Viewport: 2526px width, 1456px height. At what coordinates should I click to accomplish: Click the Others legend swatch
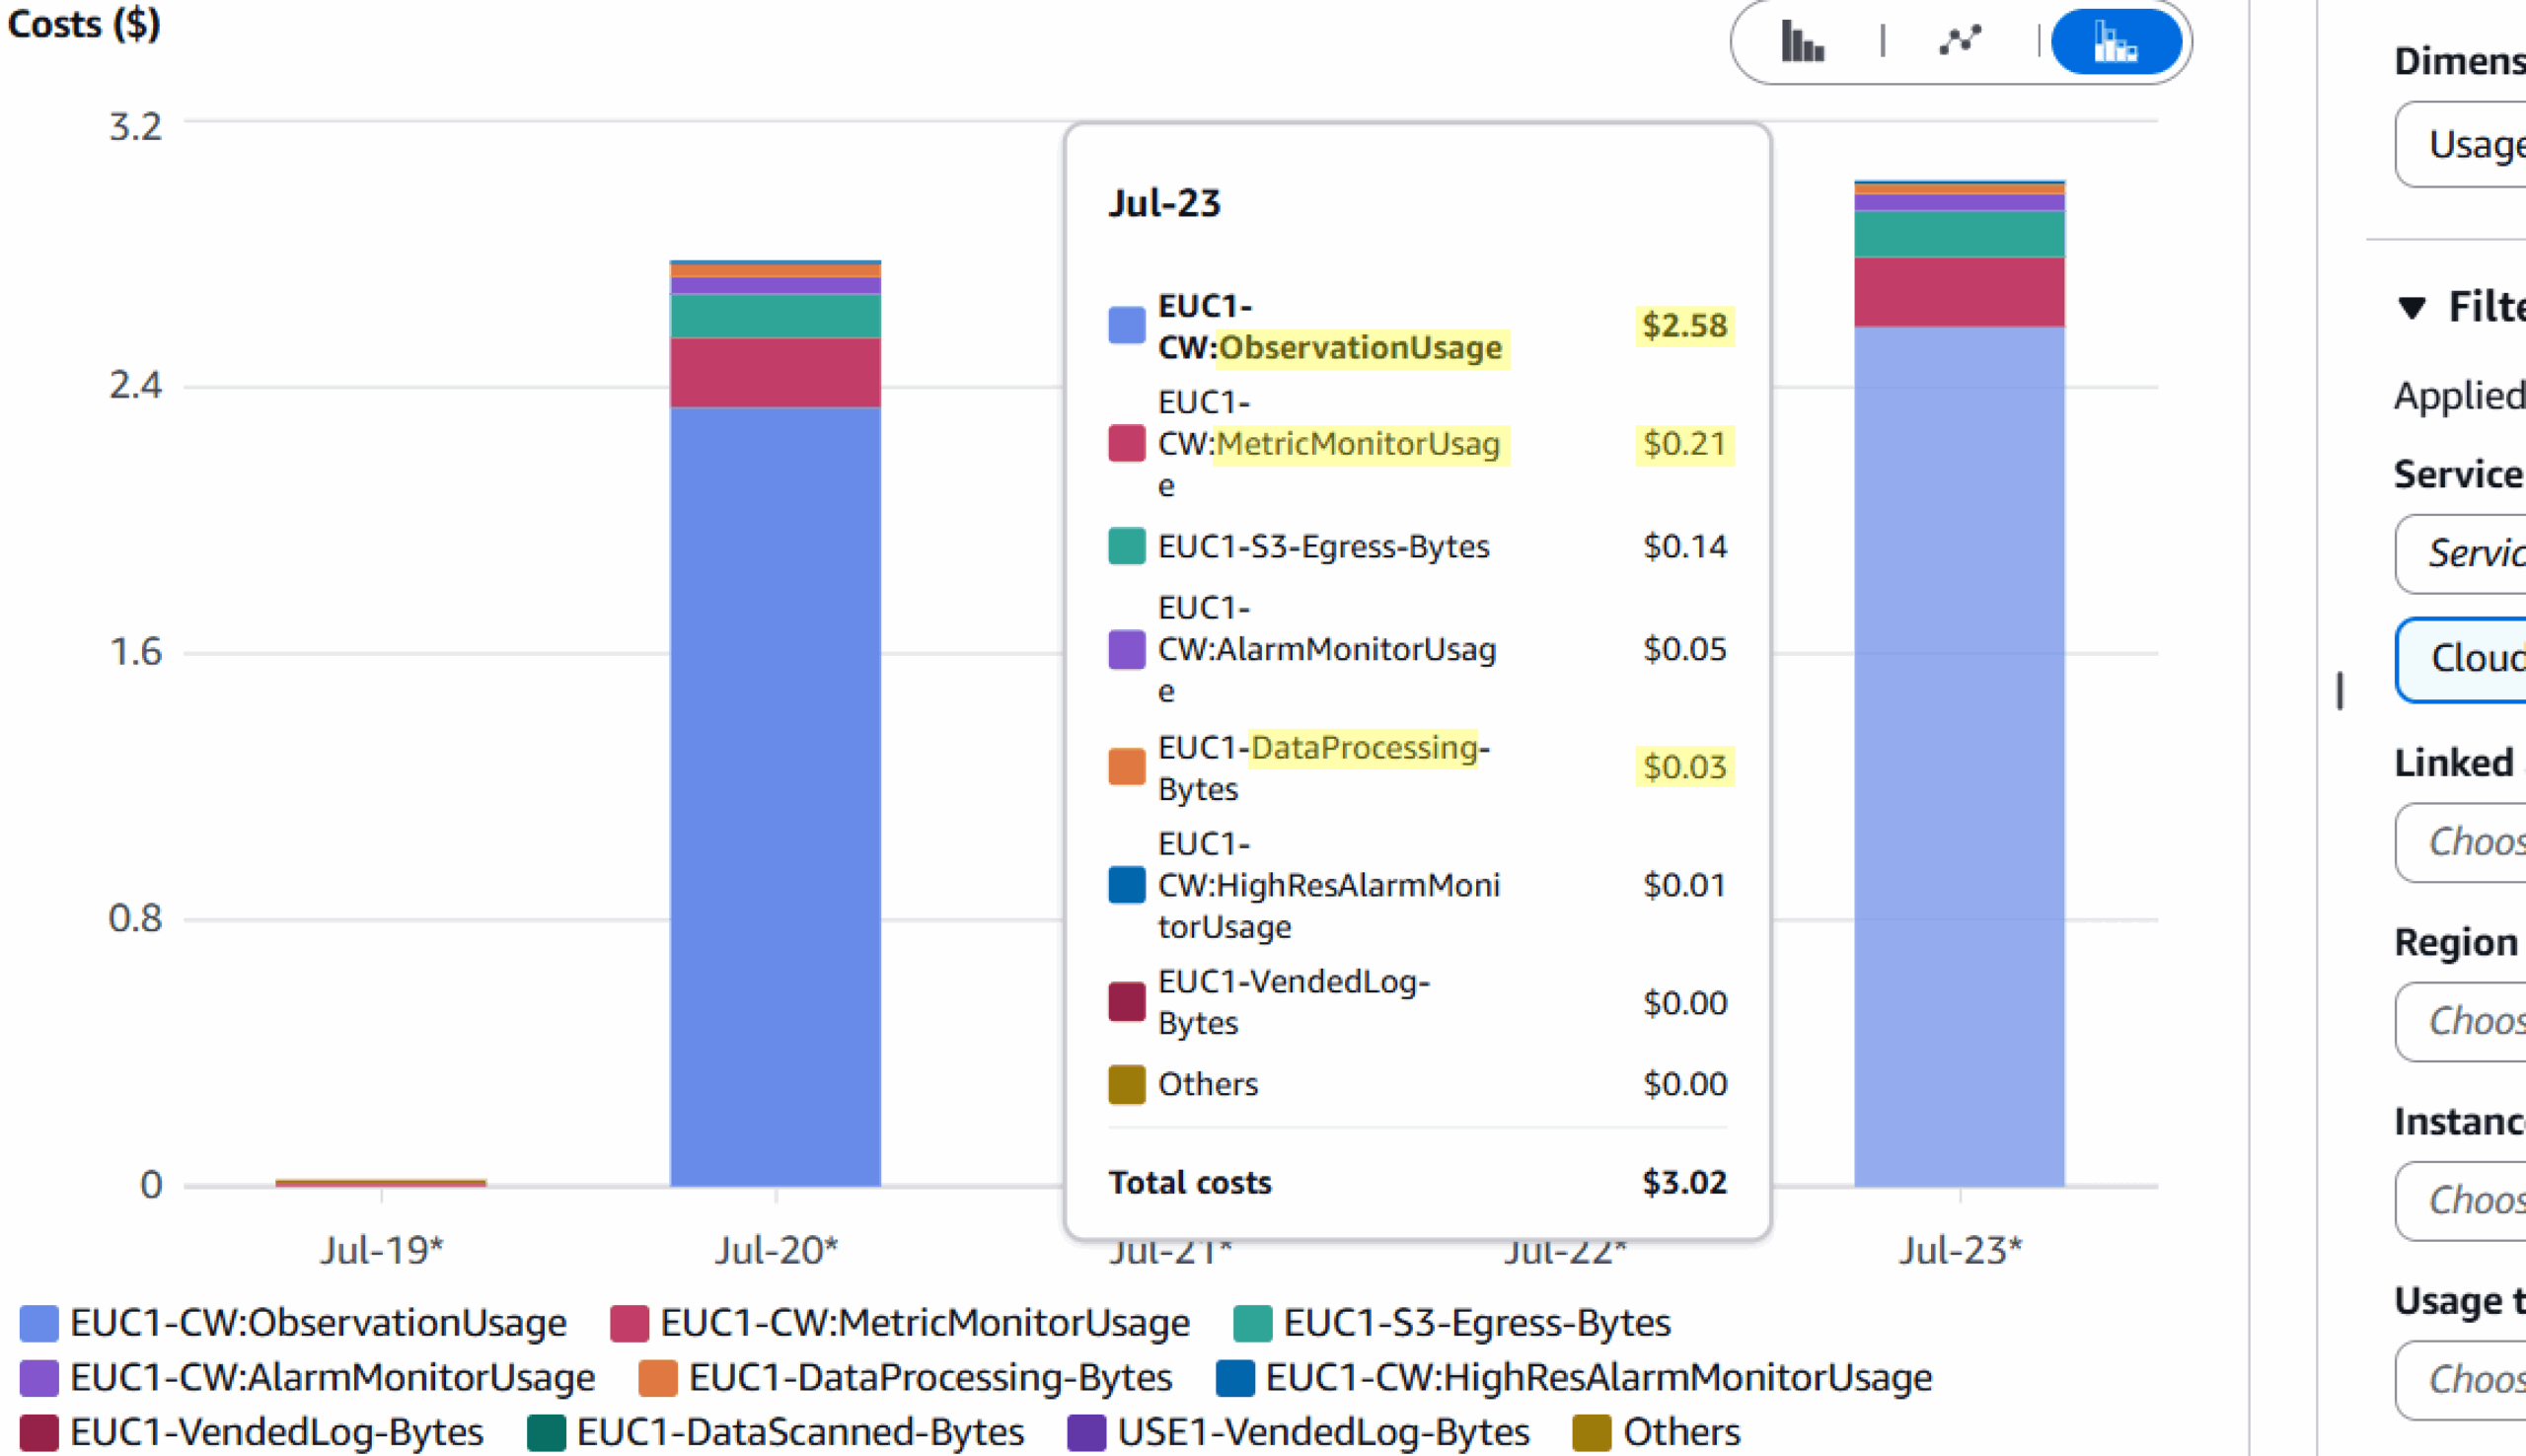click(x=1590, y=1432)
